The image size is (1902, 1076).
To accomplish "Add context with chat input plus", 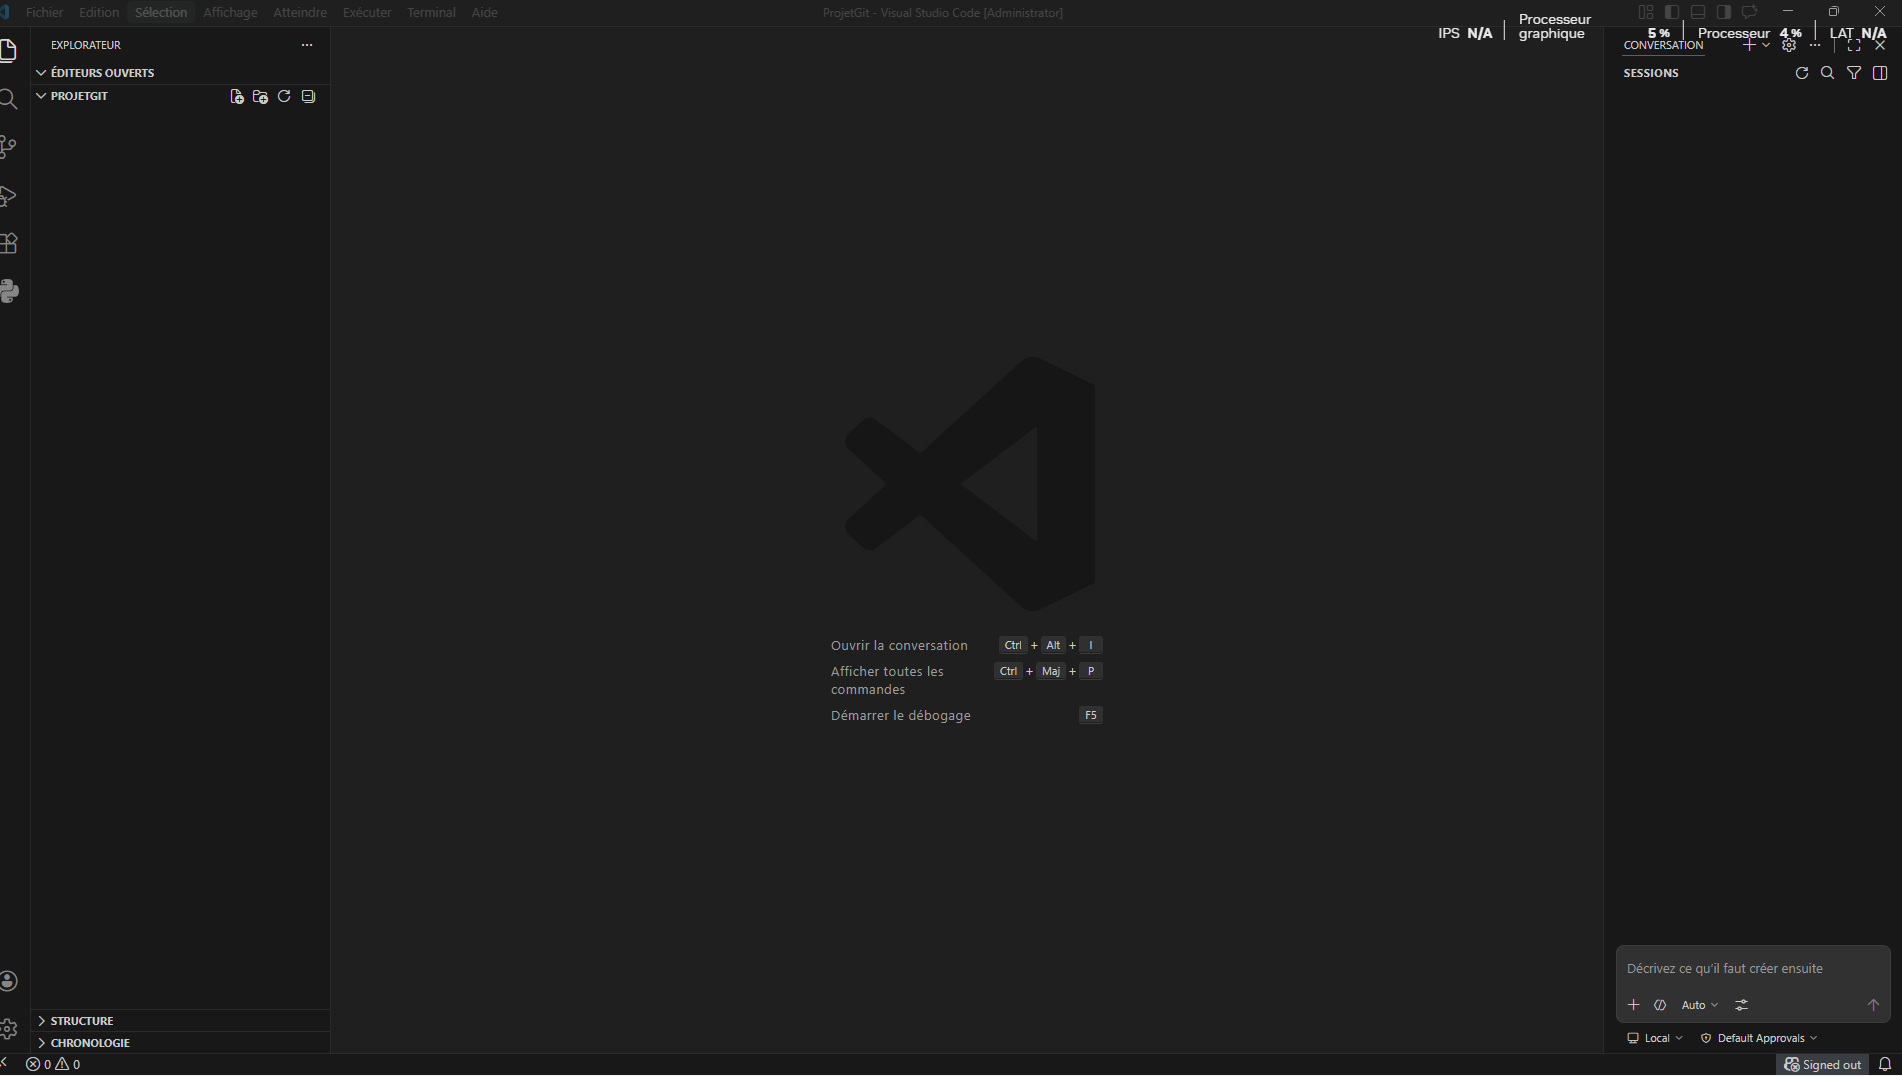I will [x=1634, y=1006].
